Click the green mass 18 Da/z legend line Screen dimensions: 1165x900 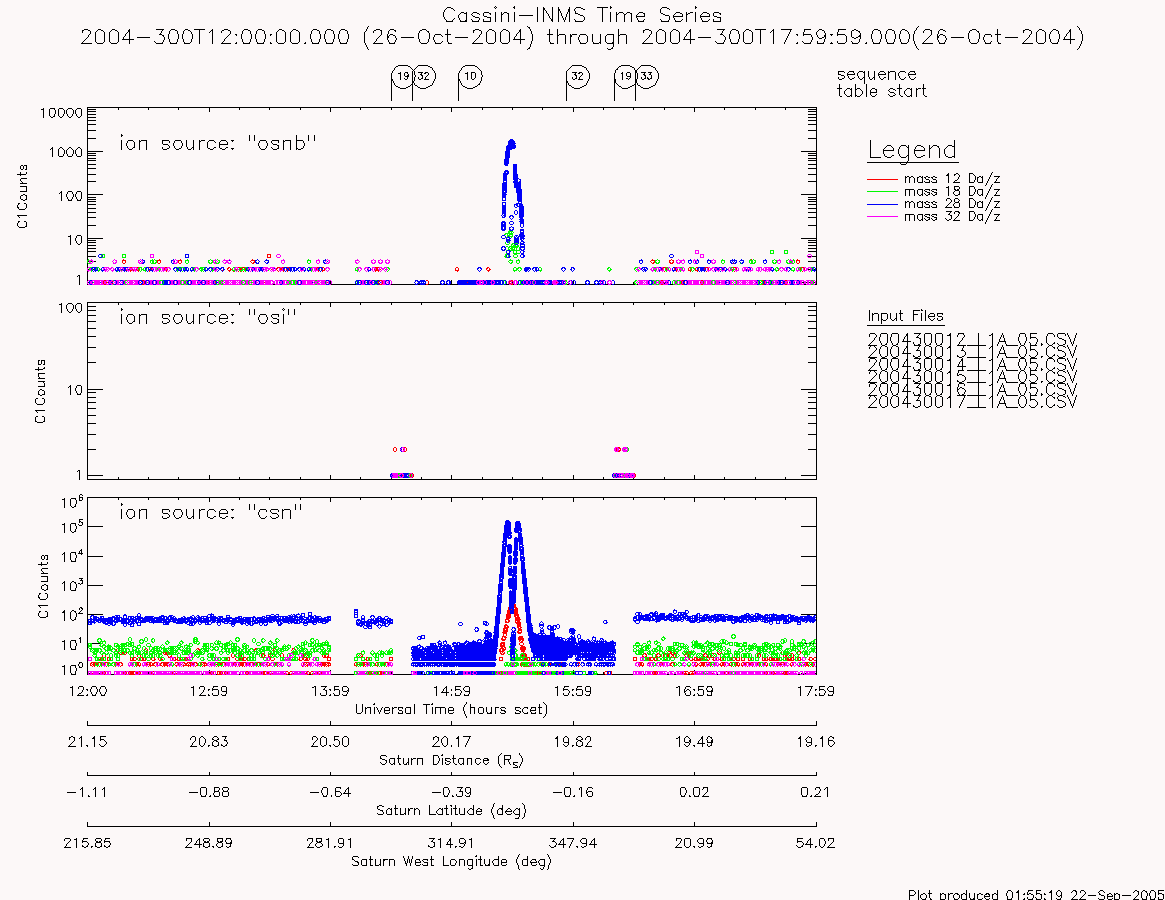pyautogui.click(x=883, y=192)
